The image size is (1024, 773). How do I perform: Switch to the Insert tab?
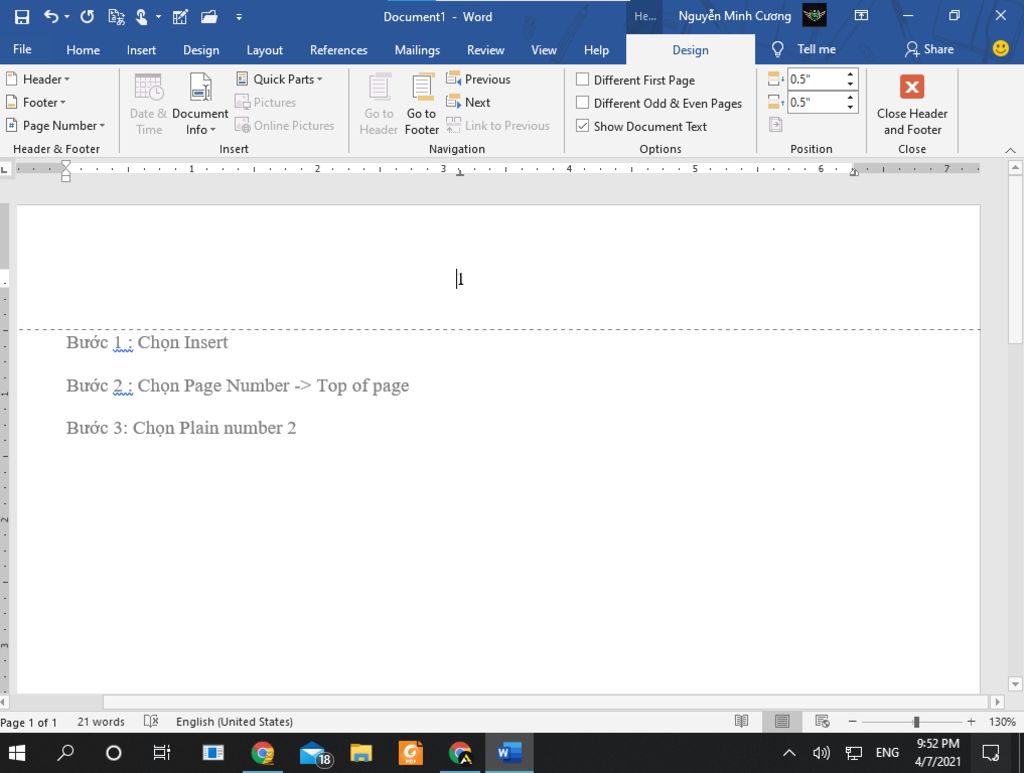[x=141, y=50]
